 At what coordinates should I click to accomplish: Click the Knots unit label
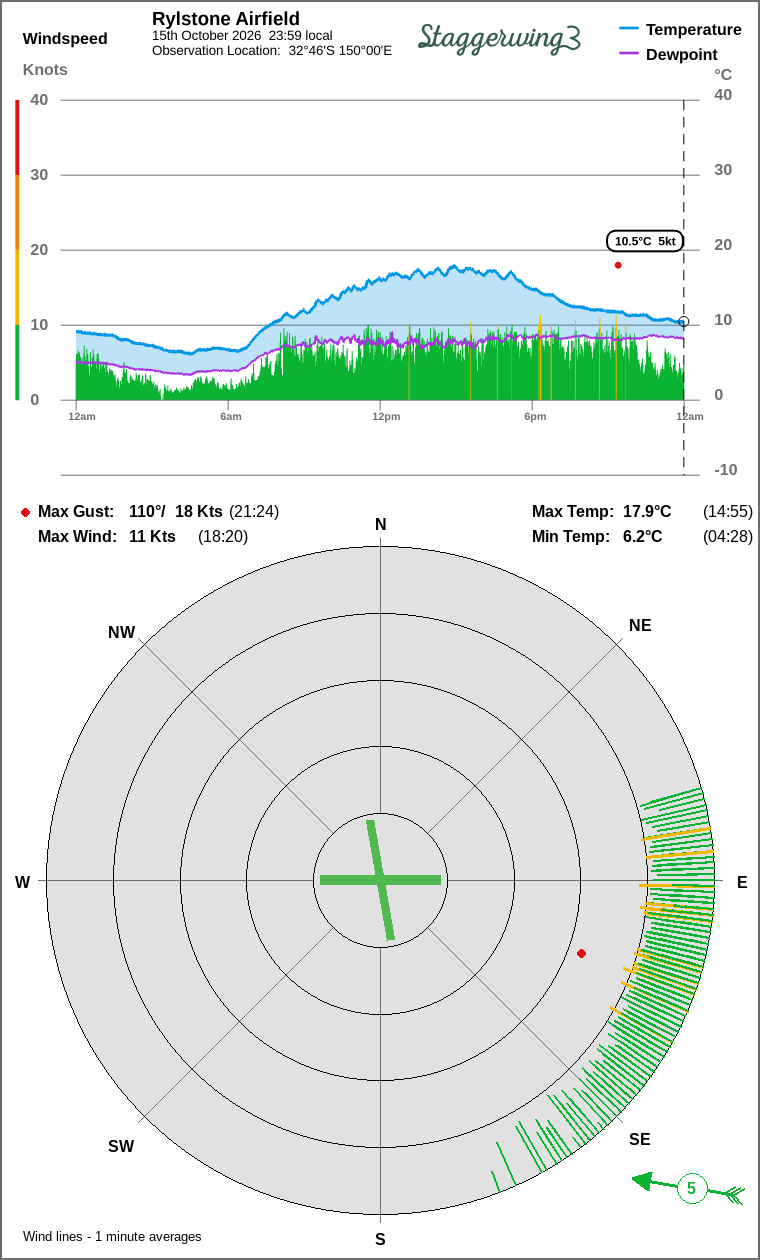[x=45, y=70]
